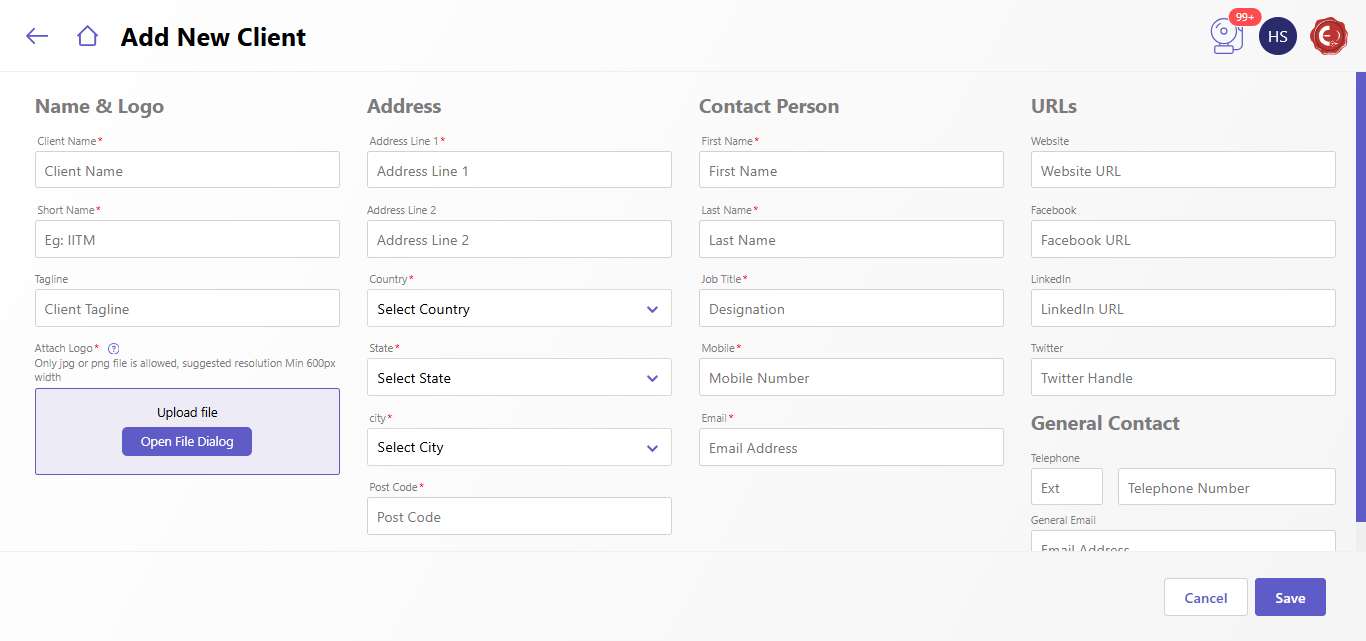Go to home via house icon
The width and height of the screenshot is (1366, 641).
(x=87, y=37)
